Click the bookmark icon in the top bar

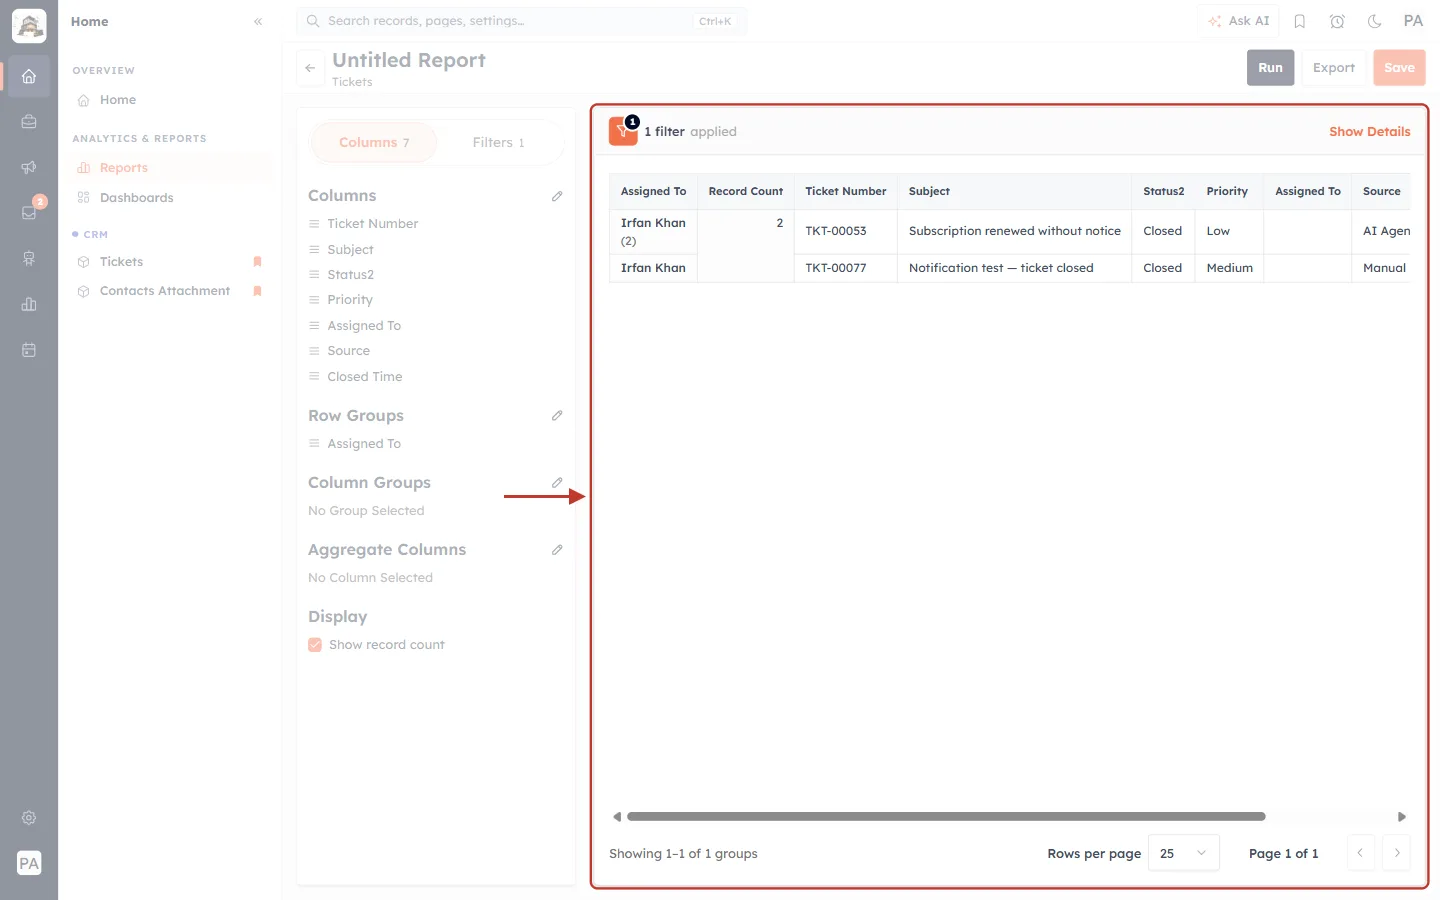click(1300, 21)
